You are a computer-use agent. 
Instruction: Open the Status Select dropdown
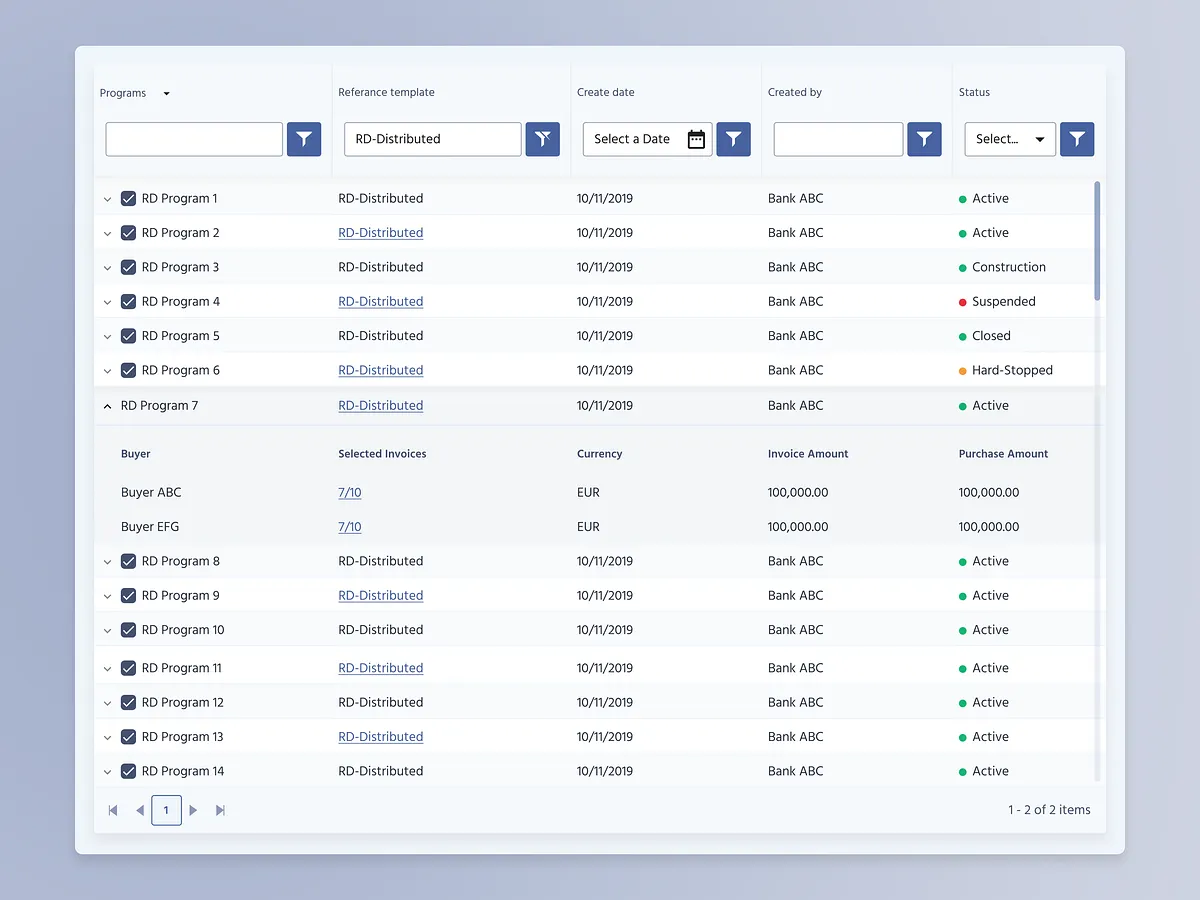(x=1009, y=139)
